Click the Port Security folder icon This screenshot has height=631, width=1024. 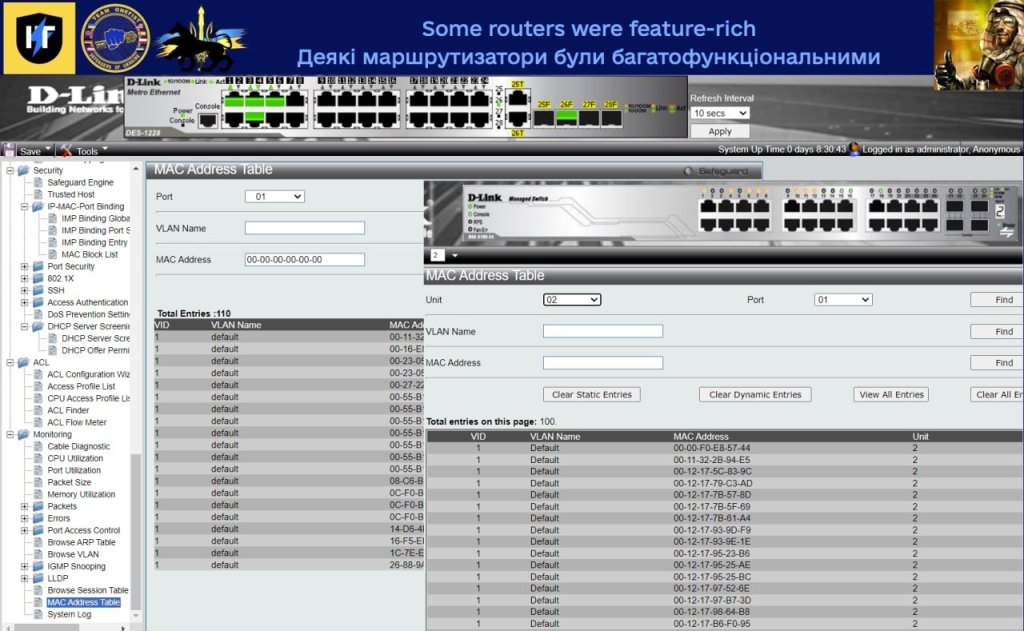click(x=38, y=267)
